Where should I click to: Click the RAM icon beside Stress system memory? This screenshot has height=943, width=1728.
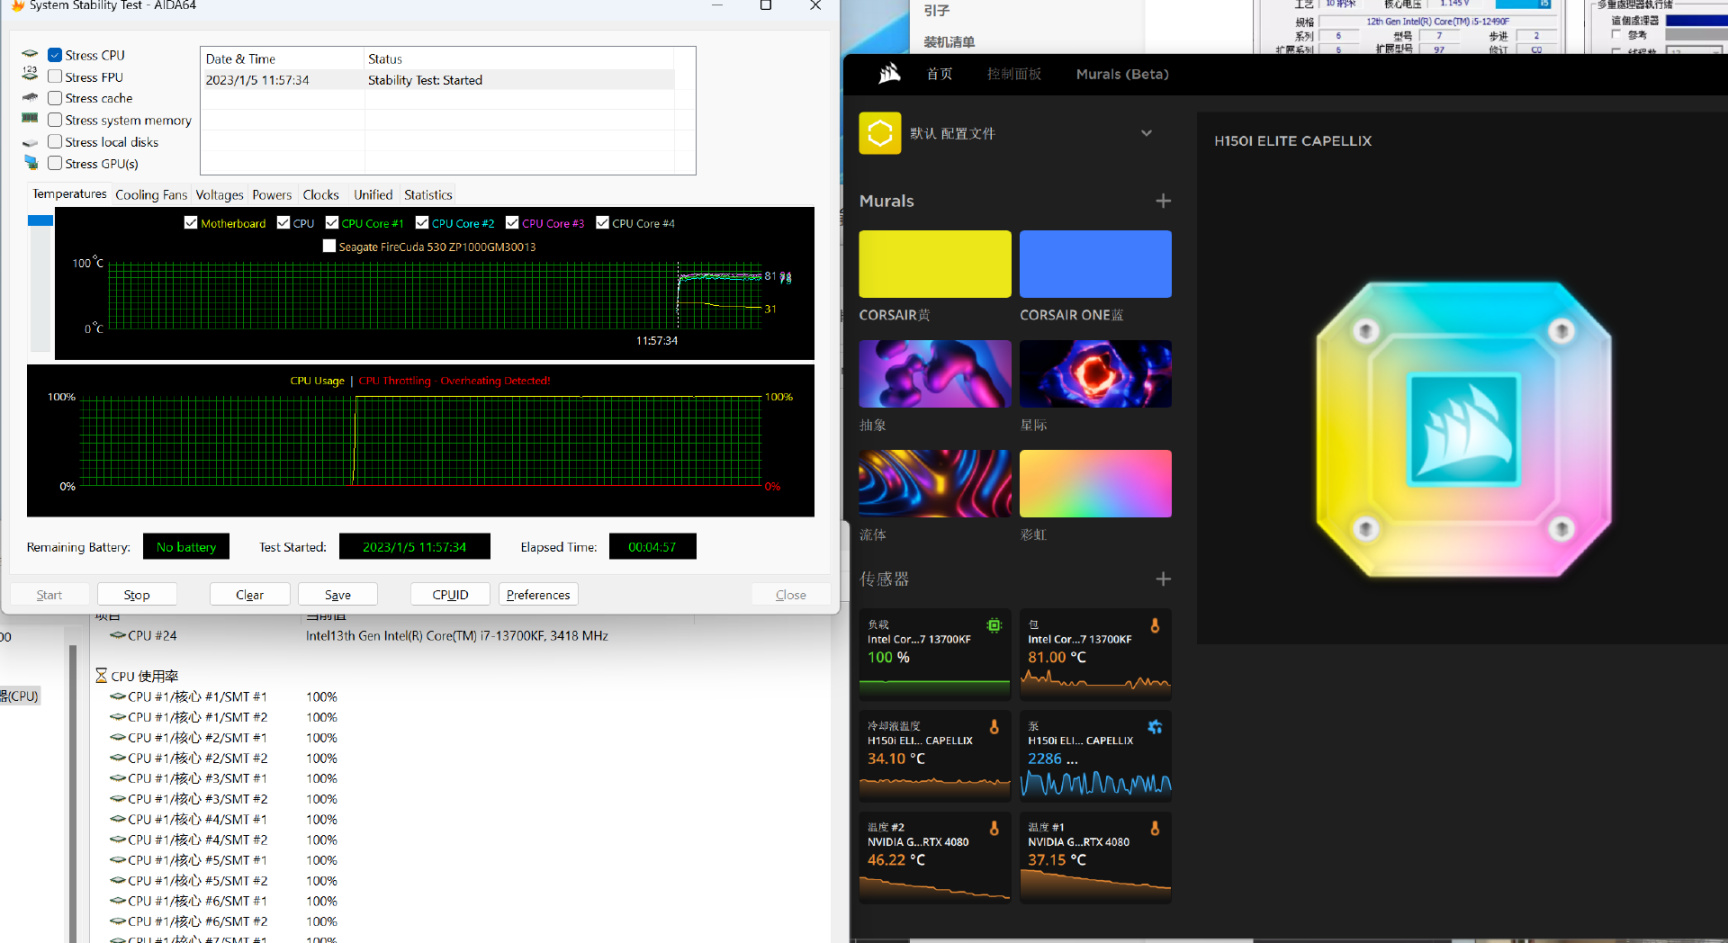point(30,119)
